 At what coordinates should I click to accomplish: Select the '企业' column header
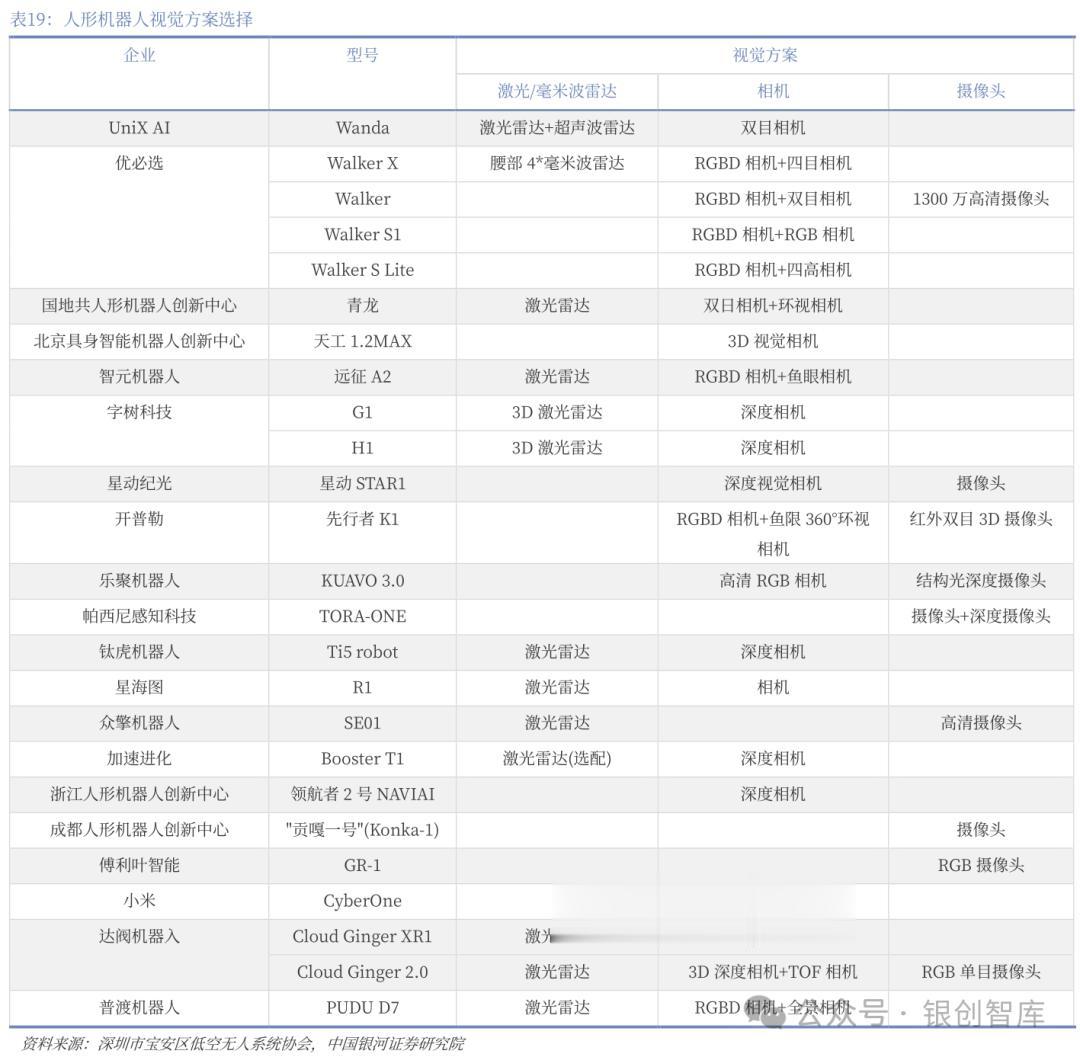tap(140, 55)
